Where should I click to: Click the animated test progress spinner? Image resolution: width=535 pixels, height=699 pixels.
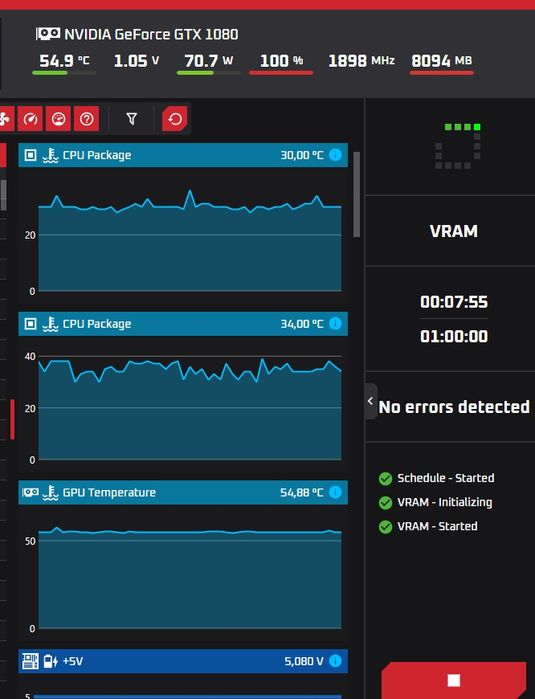click(458, 146)
